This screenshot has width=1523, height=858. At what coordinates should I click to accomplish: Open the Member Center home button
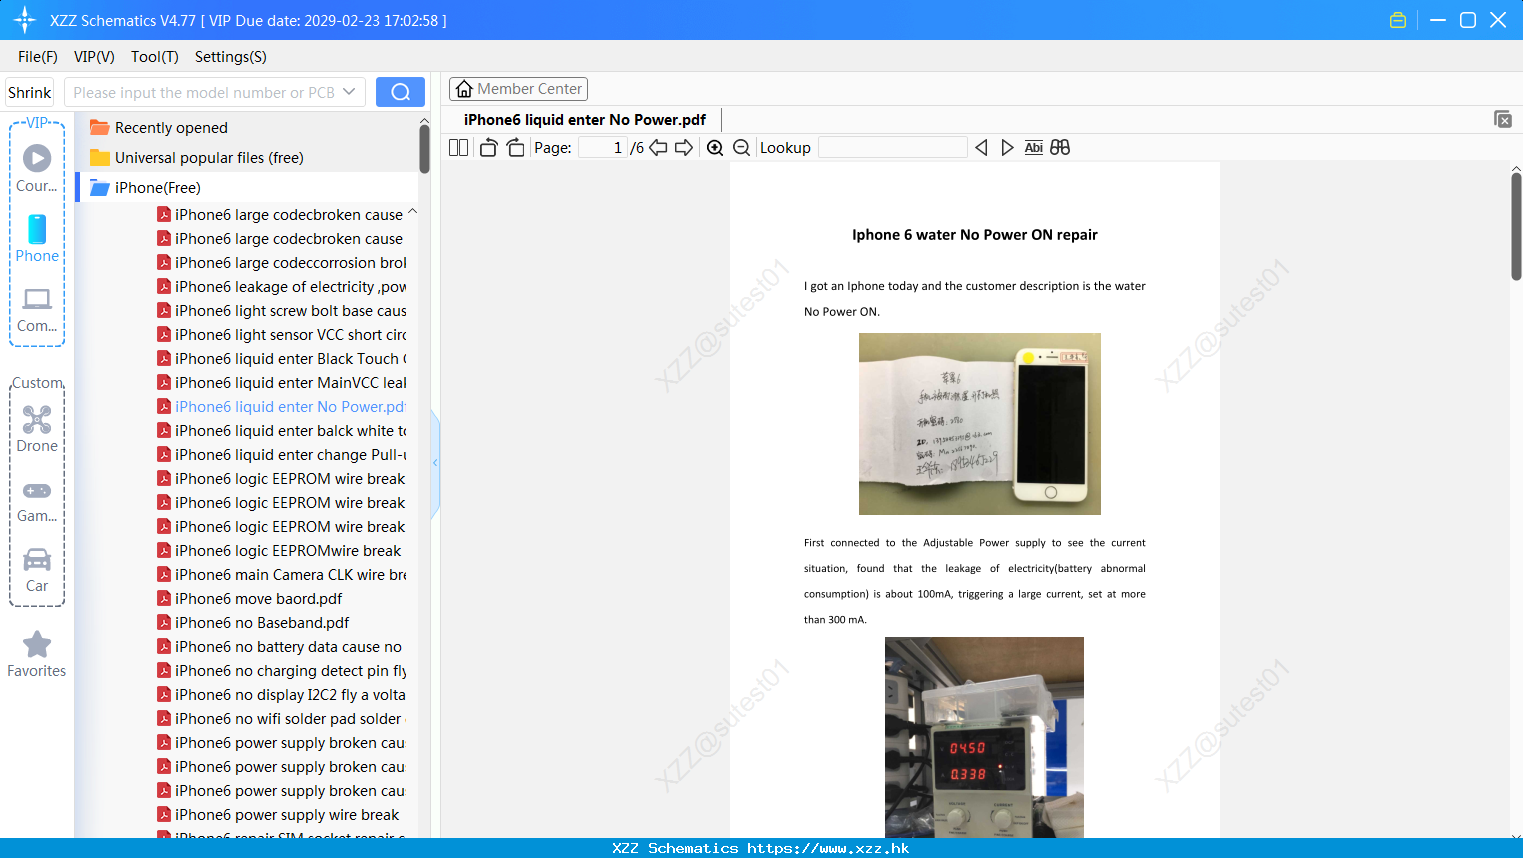[518, 89]
